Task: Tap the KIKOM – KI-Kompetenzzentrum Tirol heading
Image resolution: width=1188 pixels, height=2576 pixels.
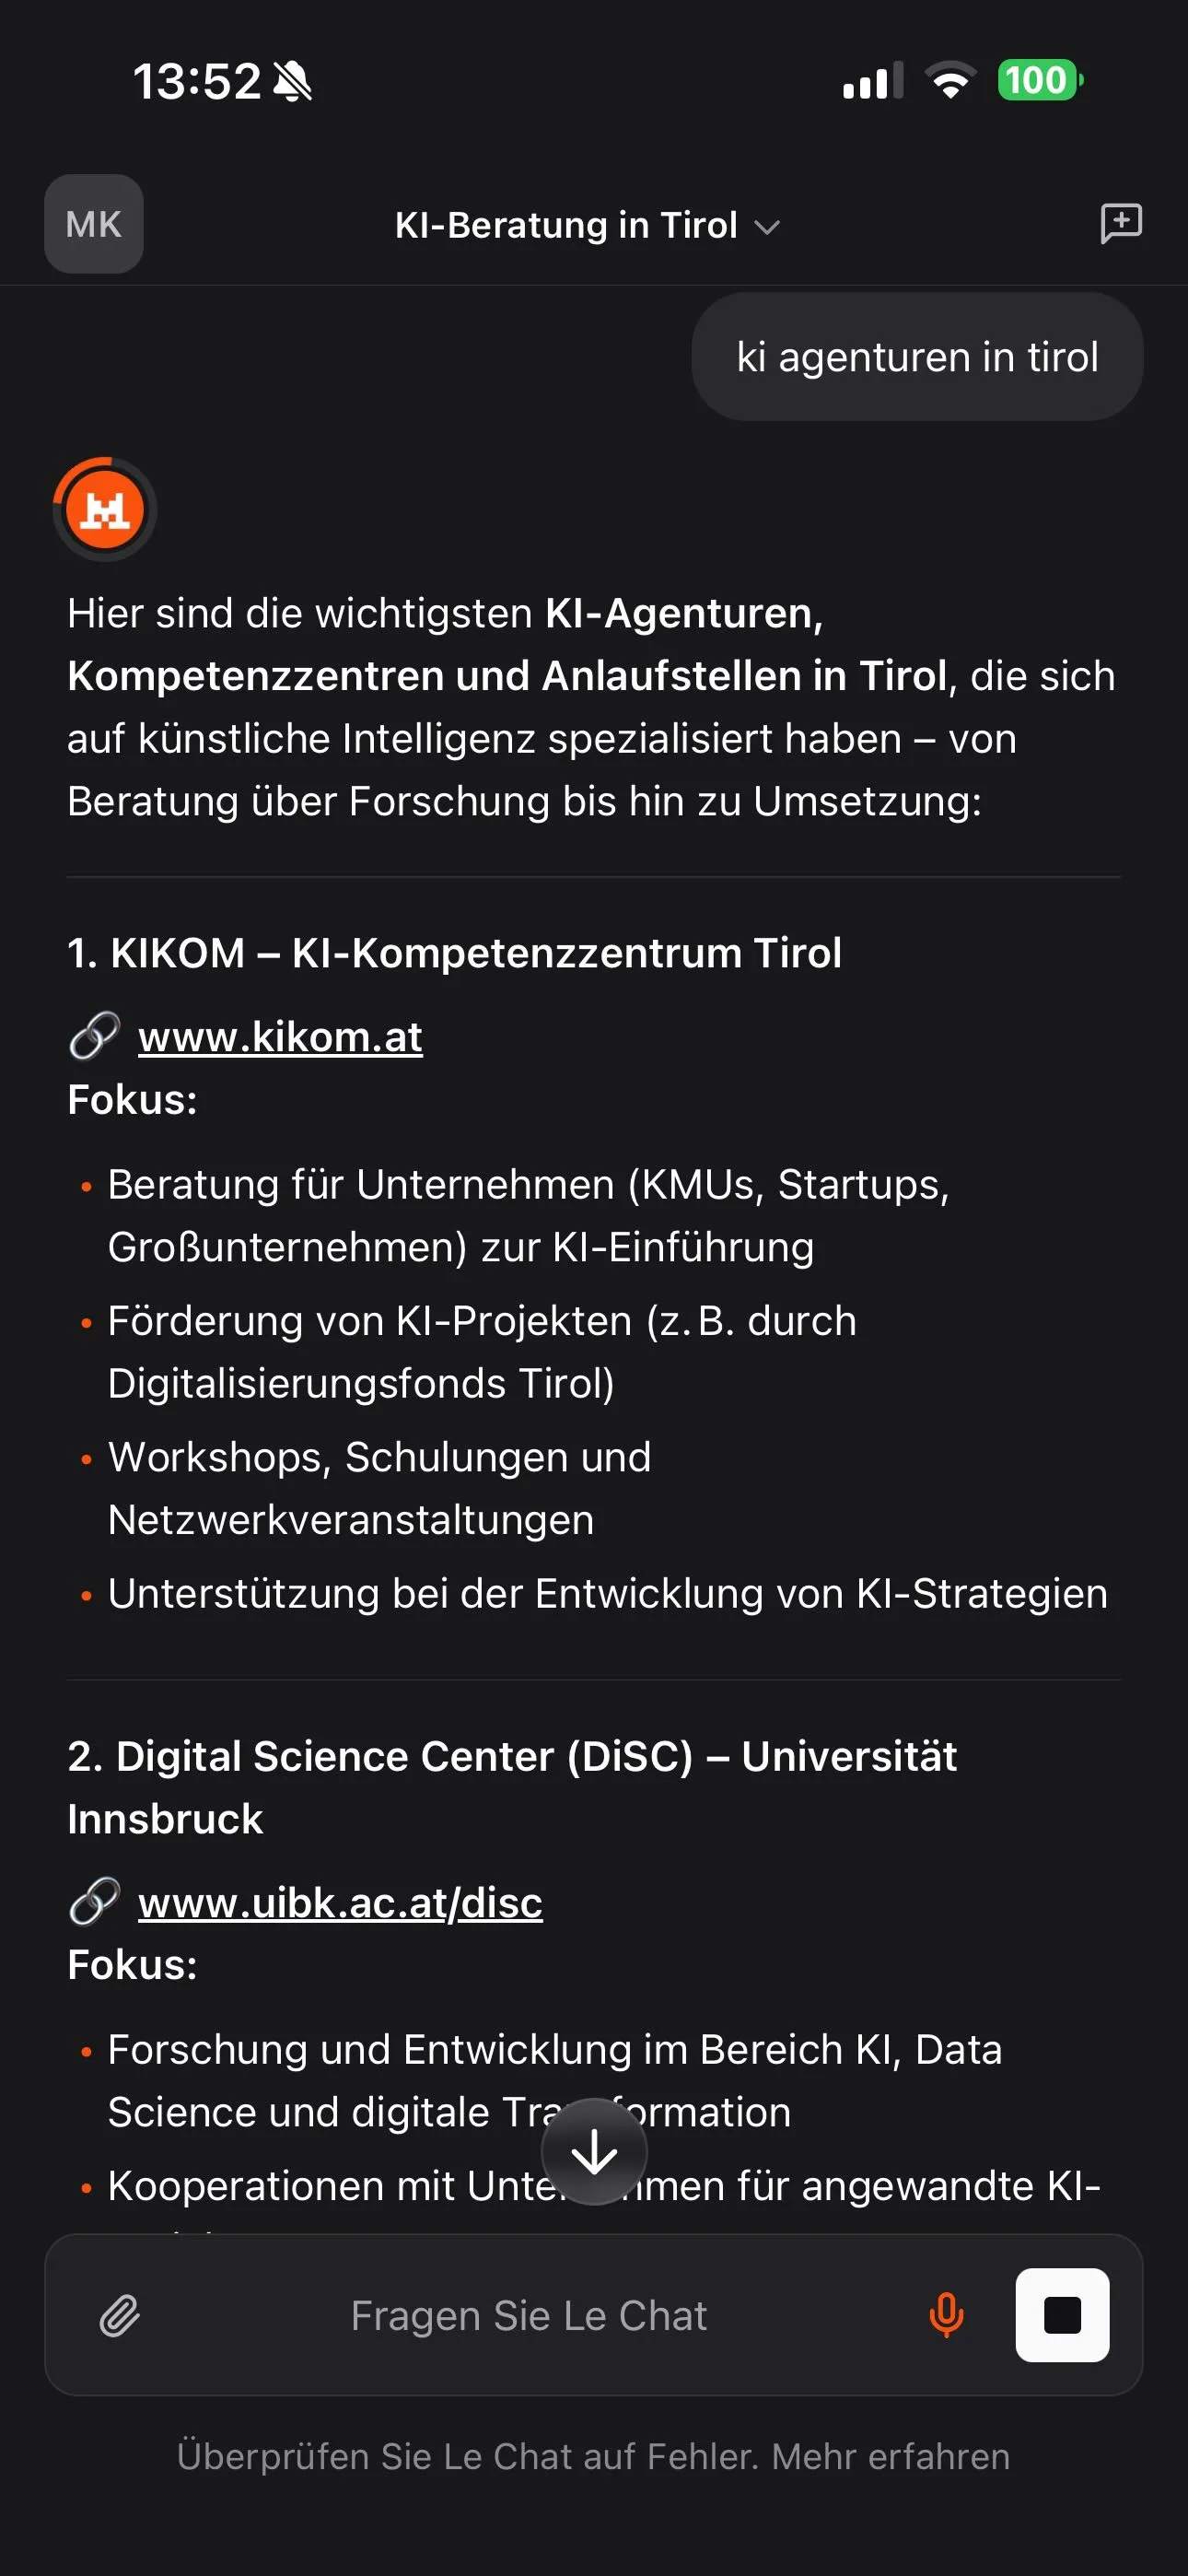Action: (x=454, y=953)
